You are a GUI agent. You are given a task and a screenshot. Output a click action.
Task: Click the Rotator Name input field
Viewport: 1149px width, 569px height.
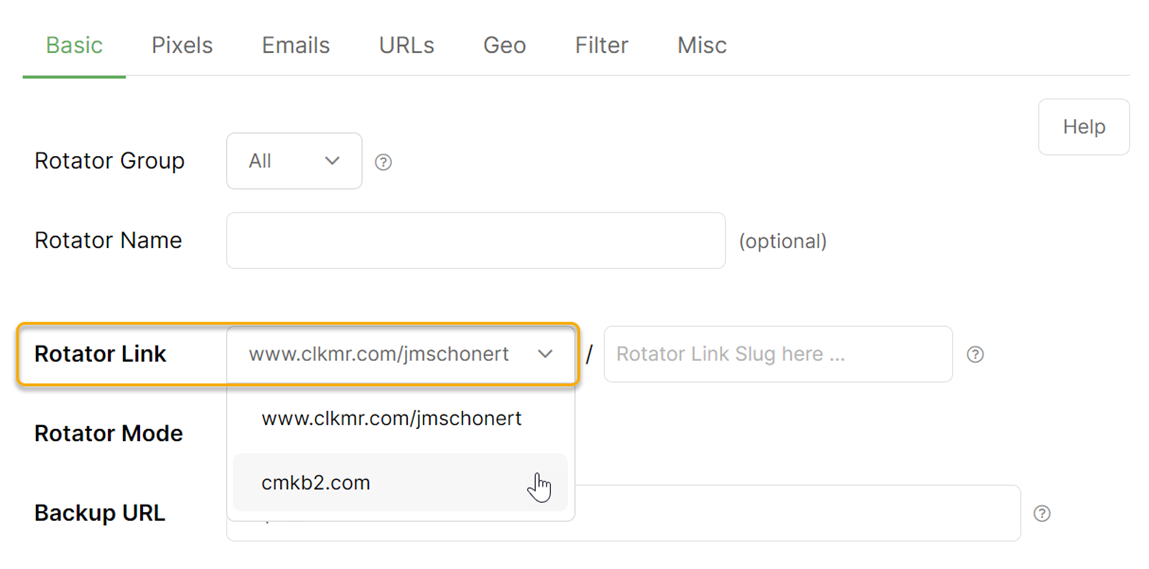click(x=475, y=241)
